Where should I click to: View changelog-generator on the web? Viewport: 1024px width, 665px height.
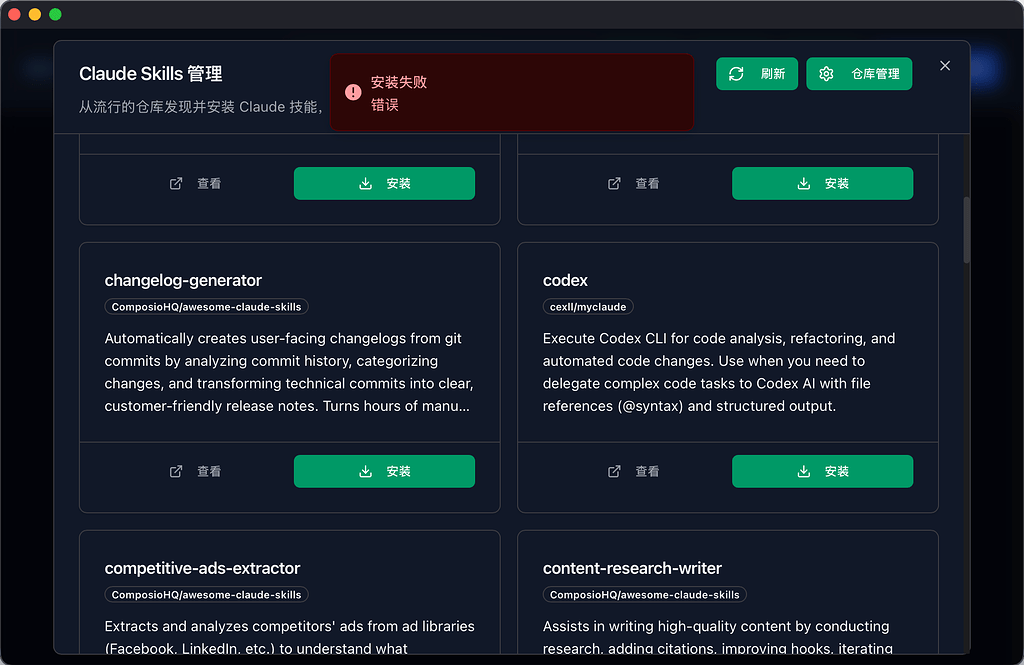tap(195, 471)
